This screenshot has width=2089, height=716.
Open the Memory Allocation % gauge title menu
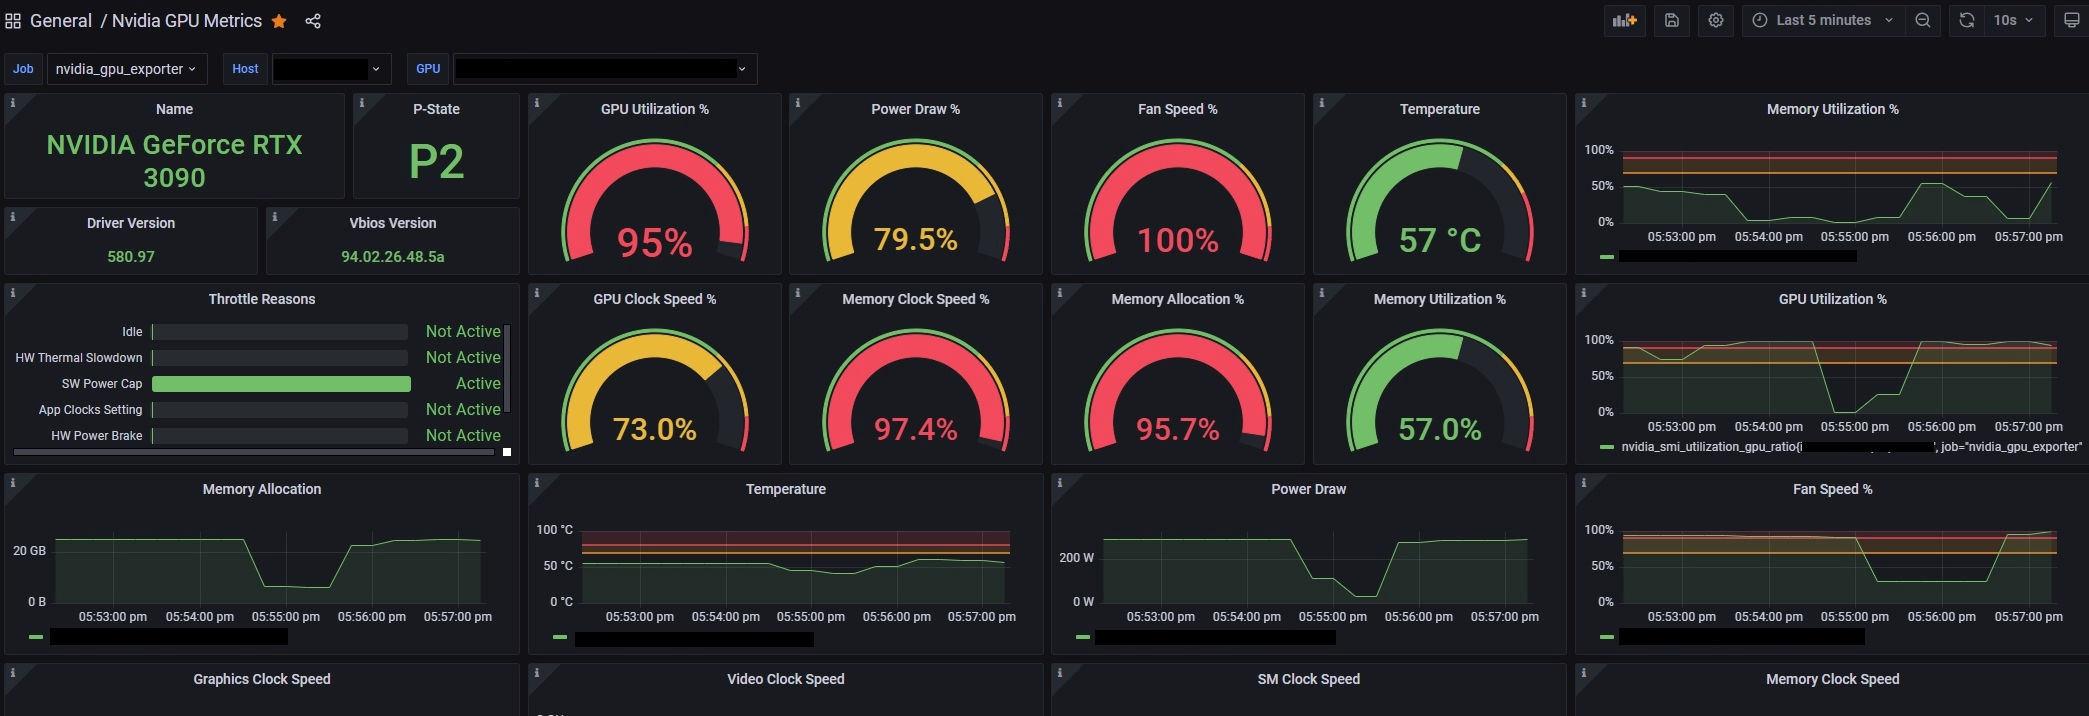[x=1178, y=299]
